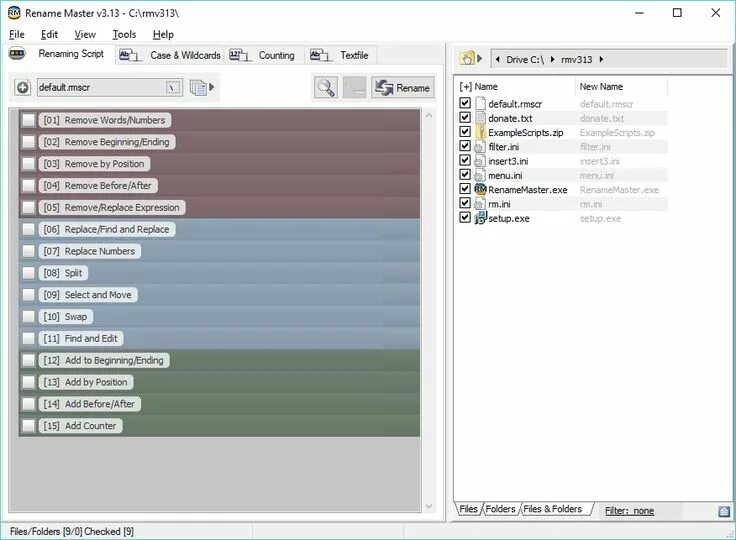Screen dimensions: 736x540
Task: Enable step [01] Remove Words/Numbers checkbox
Action: coord(29,120)
